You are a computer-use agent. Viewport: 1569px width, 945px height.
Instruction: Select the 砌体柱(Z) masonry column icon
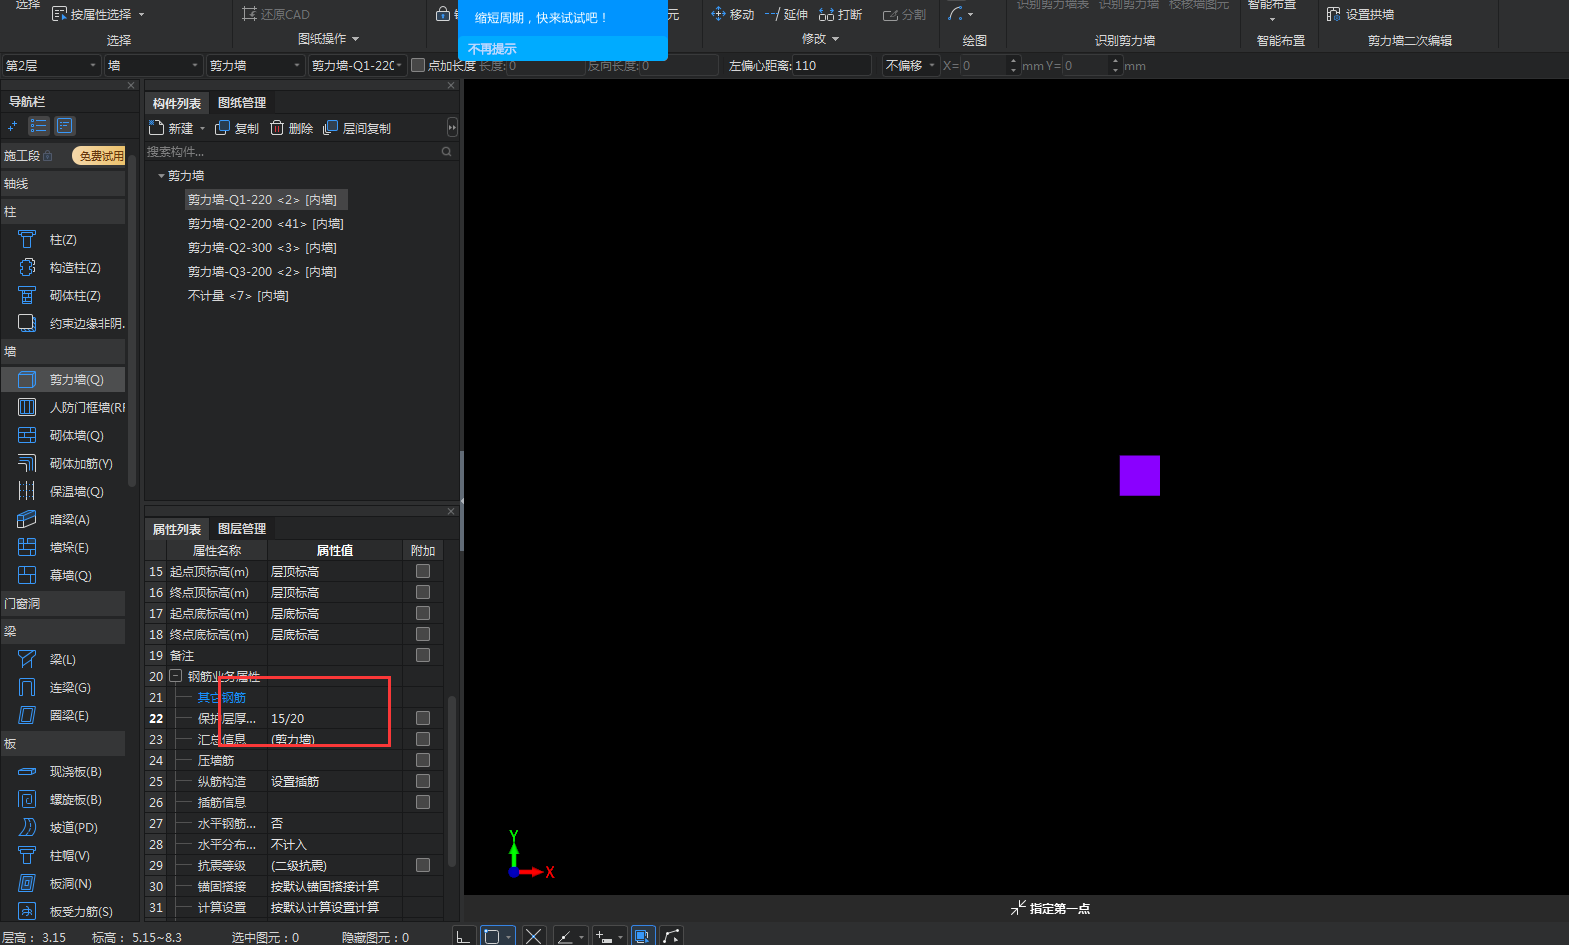[x=27, y=295]
